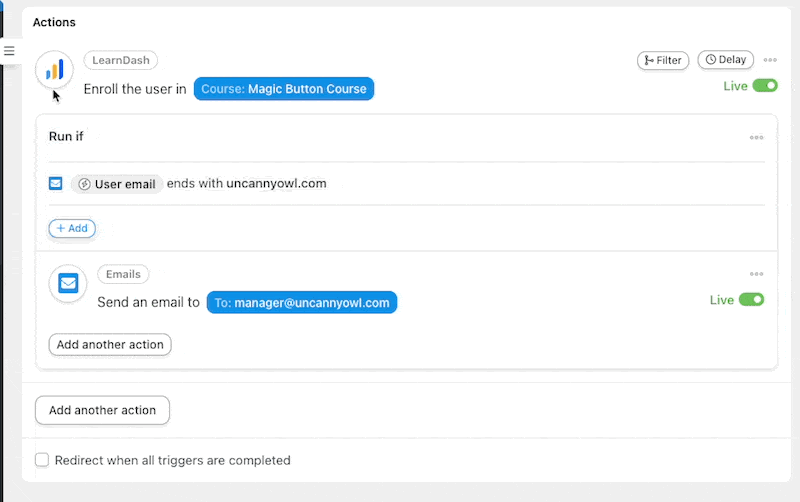Click the Add condition button
The height and width of the screenshot is (502, 800).
tap(72, 228)
